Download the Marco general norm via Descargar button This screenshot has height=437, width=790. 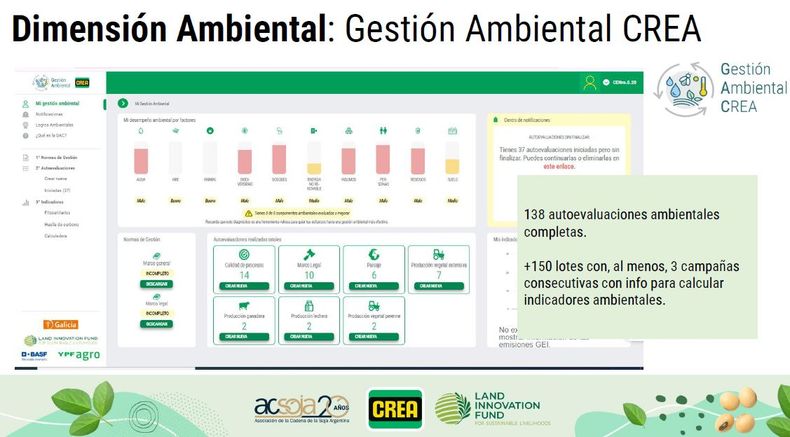[156, 284]
